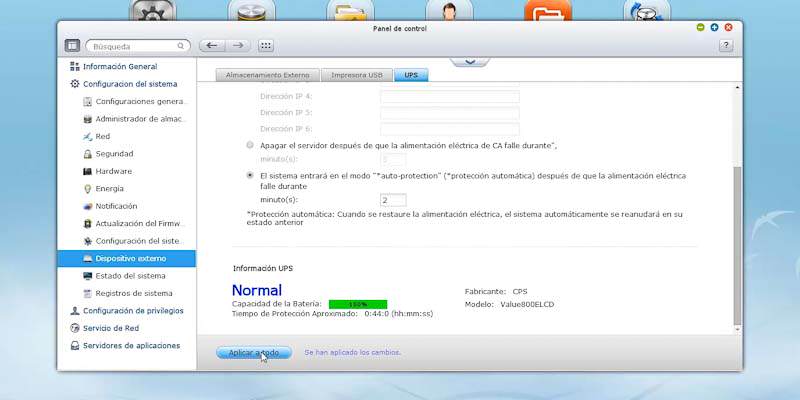Click the shutdown minutes field
800x400 pixels.
(x=393, y=160)
